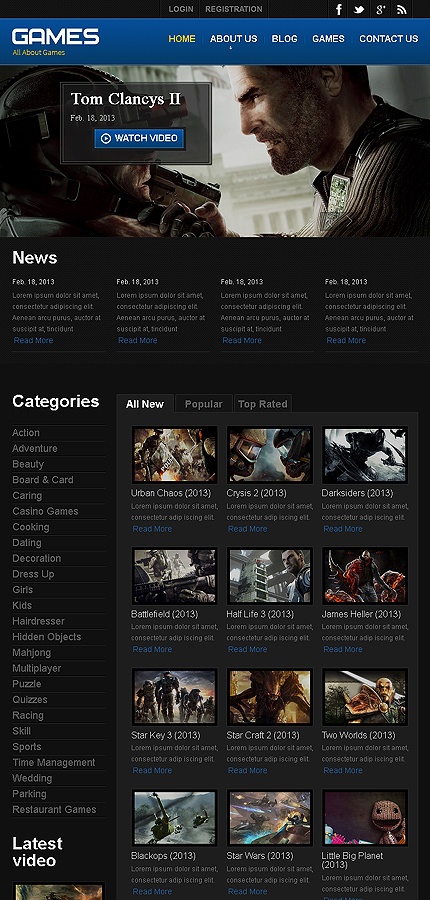Select the Adventure category

coord(35,448)
